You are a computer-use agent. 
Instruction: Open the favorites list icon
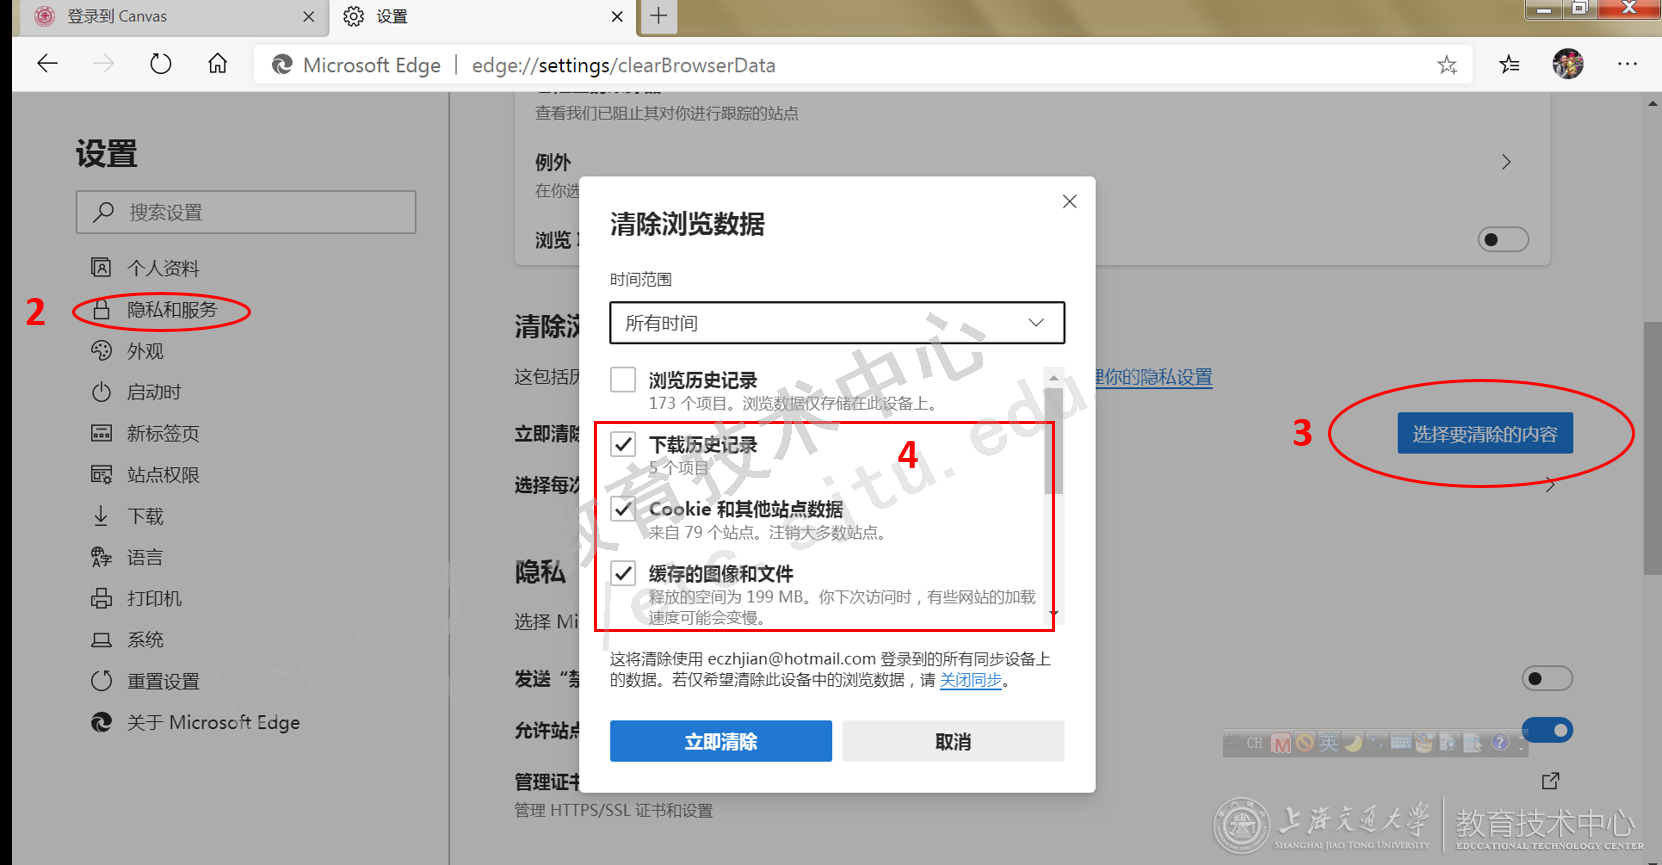(1509, 65)
